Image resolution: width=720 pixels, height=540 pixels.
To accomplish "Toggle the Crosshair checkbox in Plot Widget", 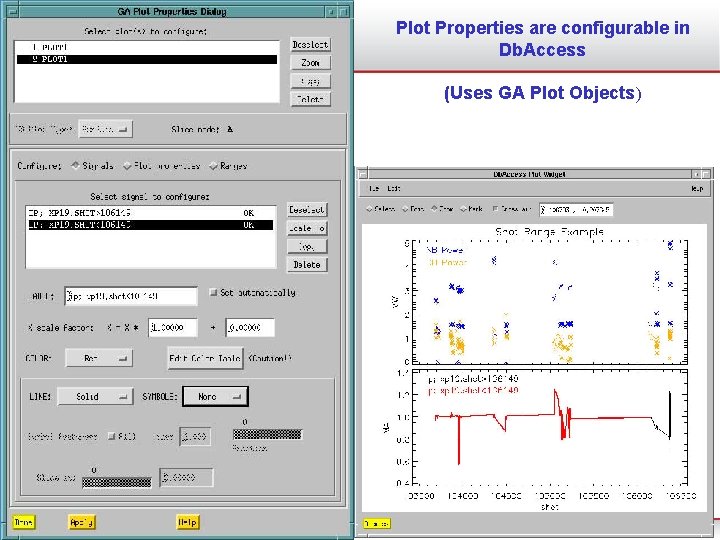I will point(495,209).
